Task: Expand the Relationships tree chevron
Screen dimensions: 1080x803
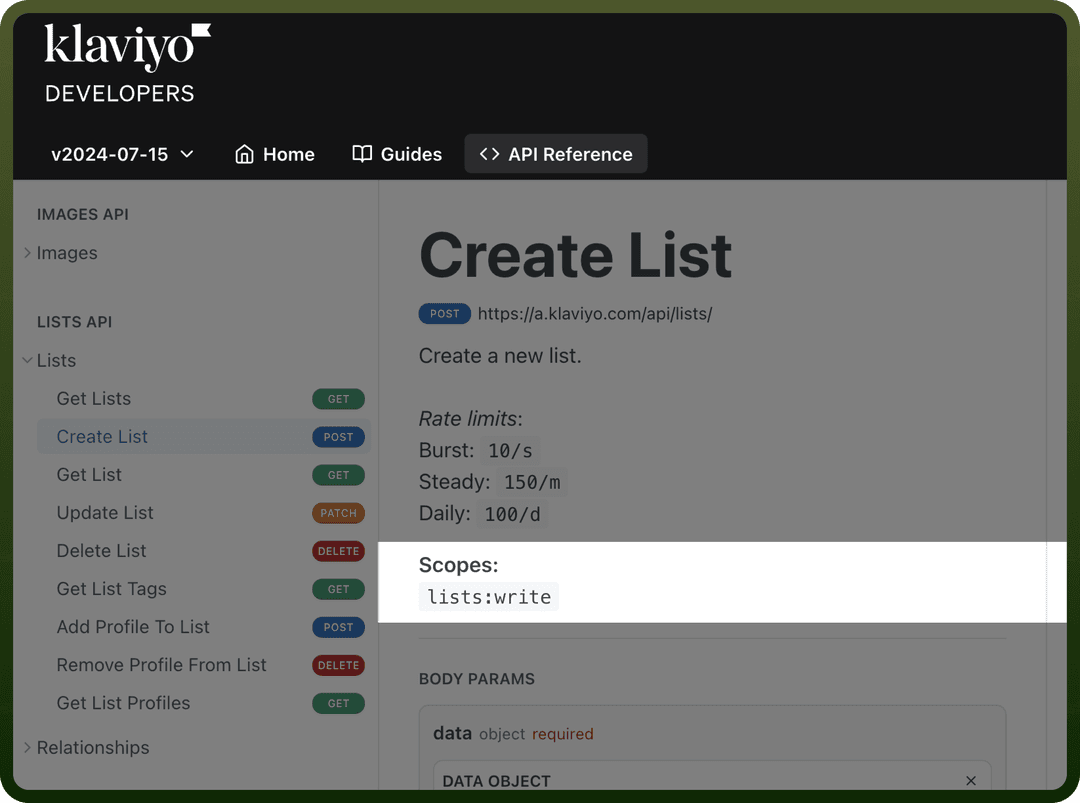Action: (x=27, y=747)
